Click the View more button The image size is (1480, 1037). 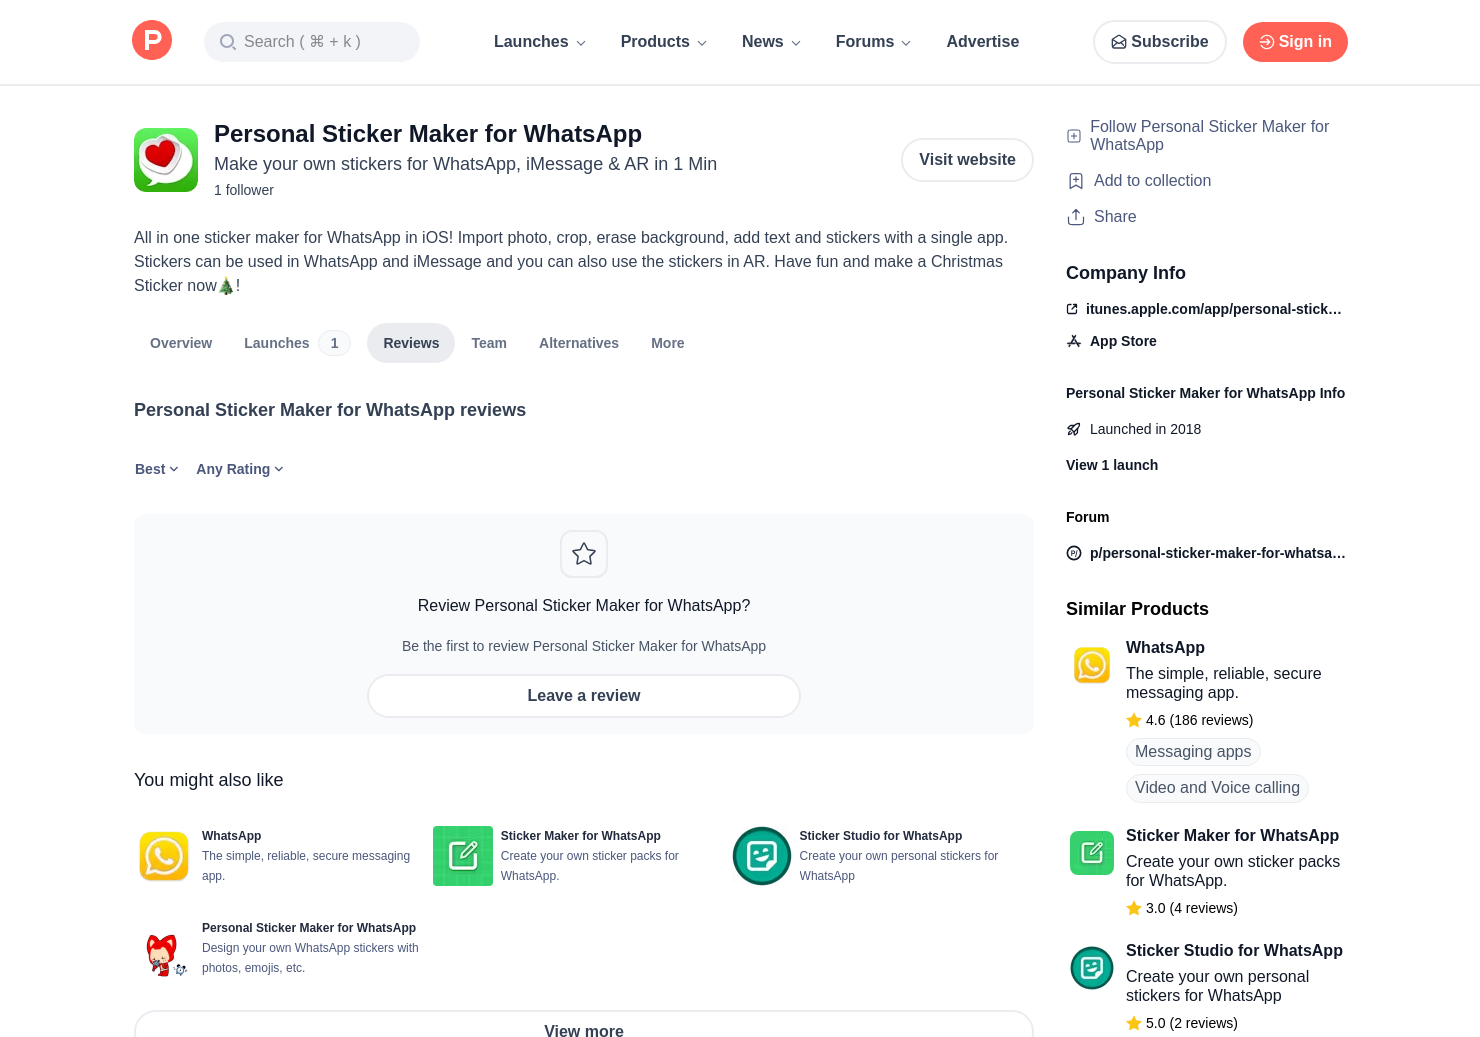click(584, 1024)
